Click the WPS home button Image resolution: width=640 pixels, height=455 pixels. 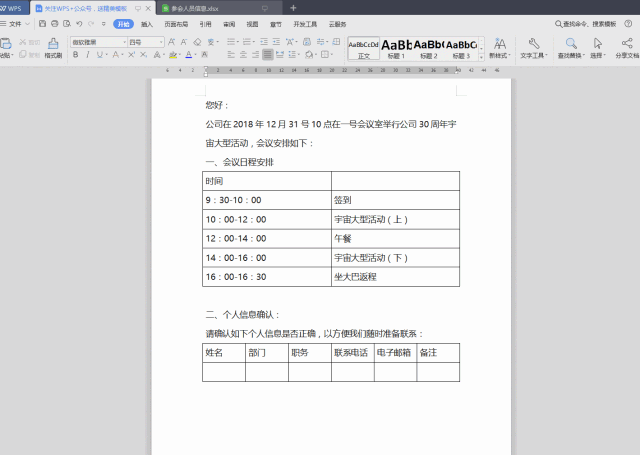click(x=14, y=8)
